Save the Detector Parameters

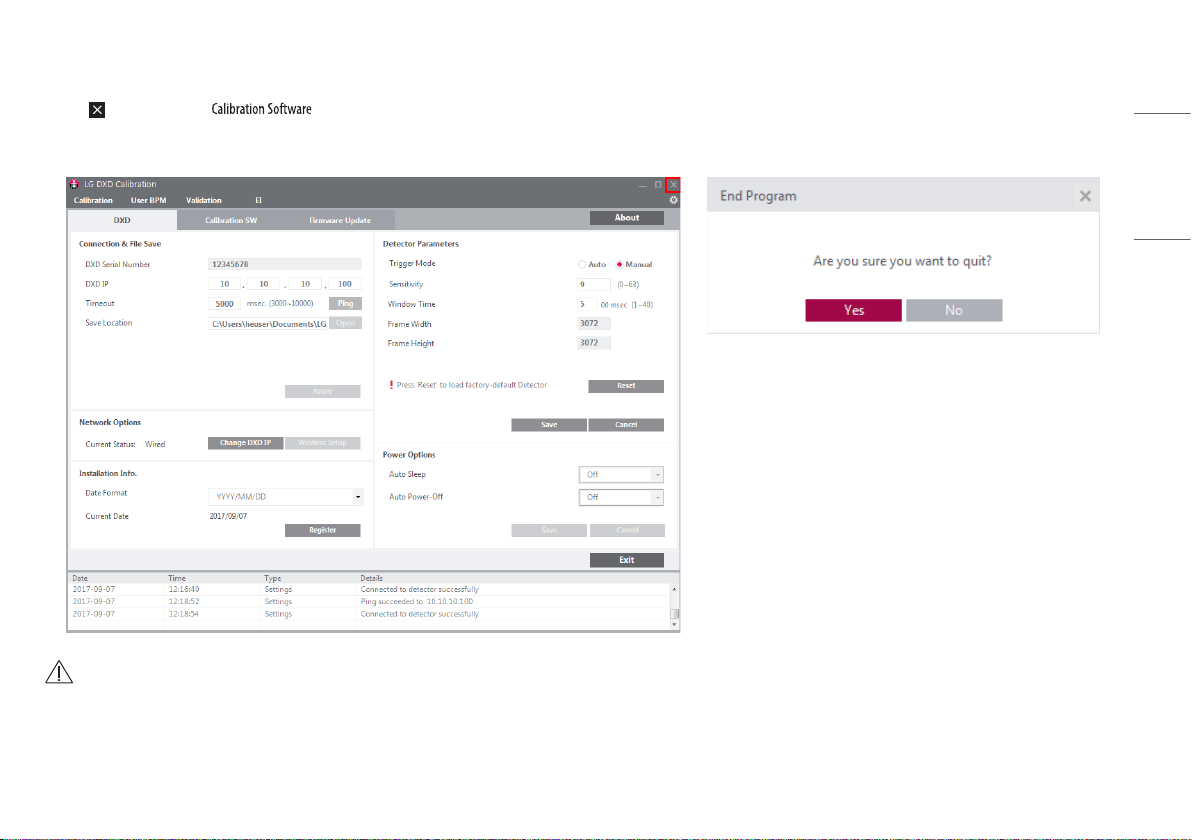point(549,425)
